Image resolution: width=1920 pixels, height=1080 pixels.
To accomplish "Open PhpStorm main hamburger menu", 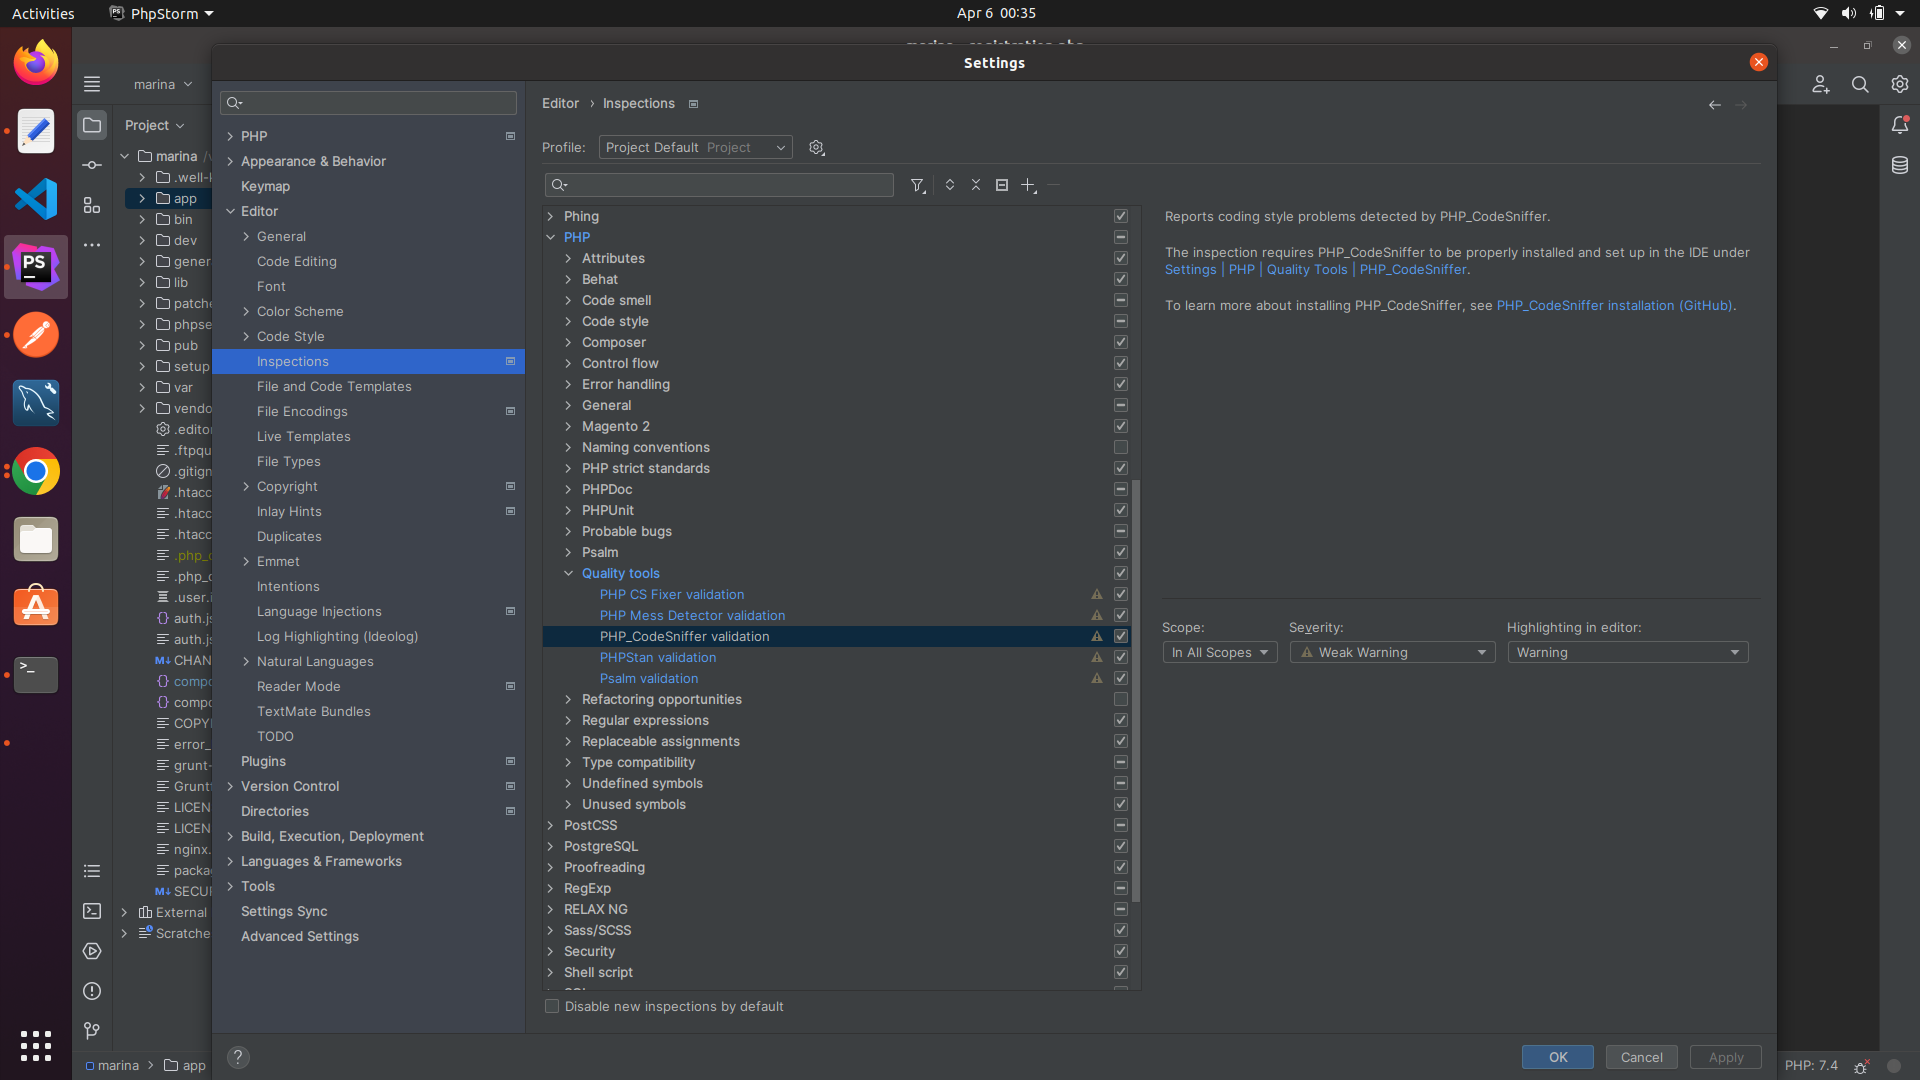I will click(92, 84).
